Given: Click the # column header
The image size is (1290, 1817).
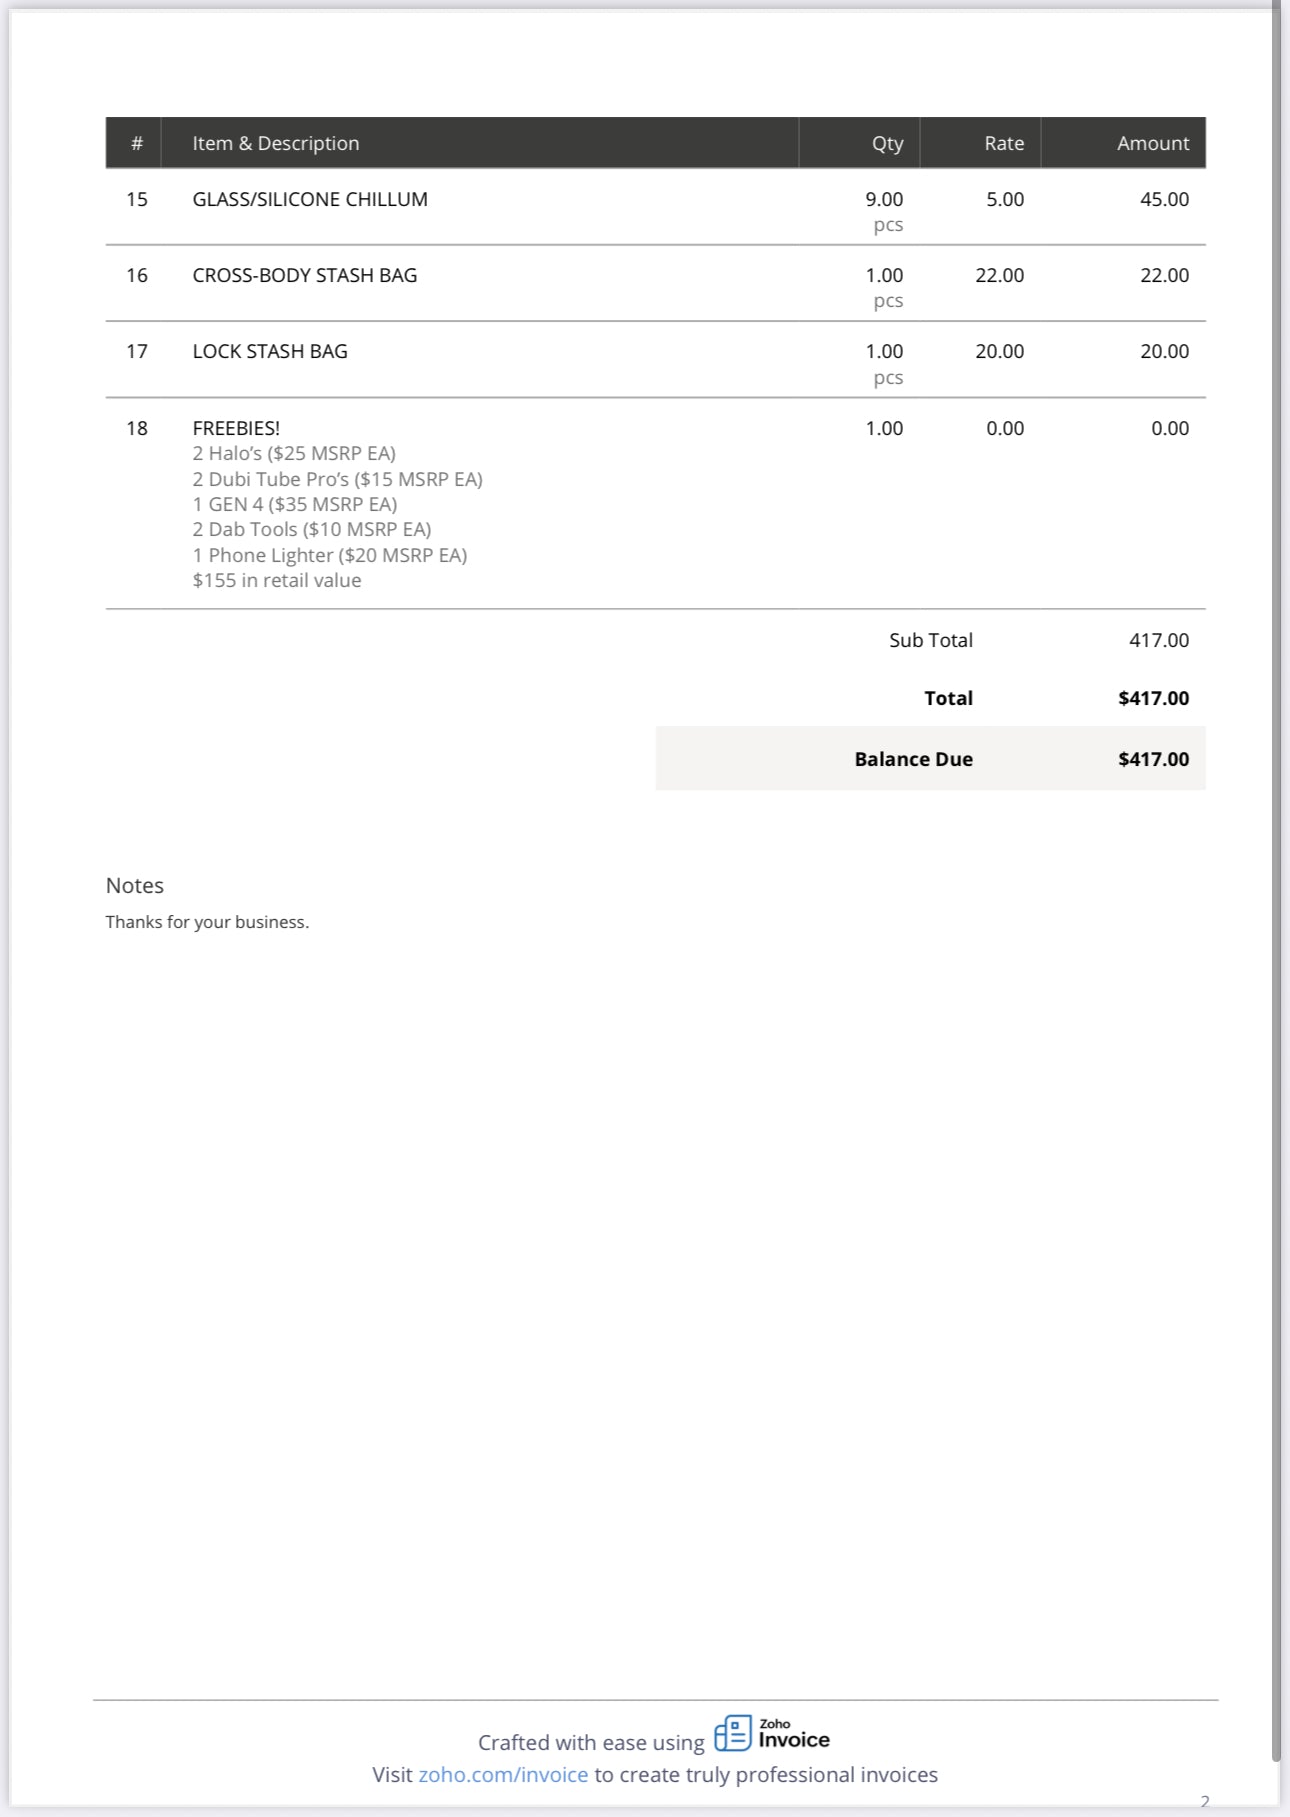Looking at the screenshot, I should [137, 143].
